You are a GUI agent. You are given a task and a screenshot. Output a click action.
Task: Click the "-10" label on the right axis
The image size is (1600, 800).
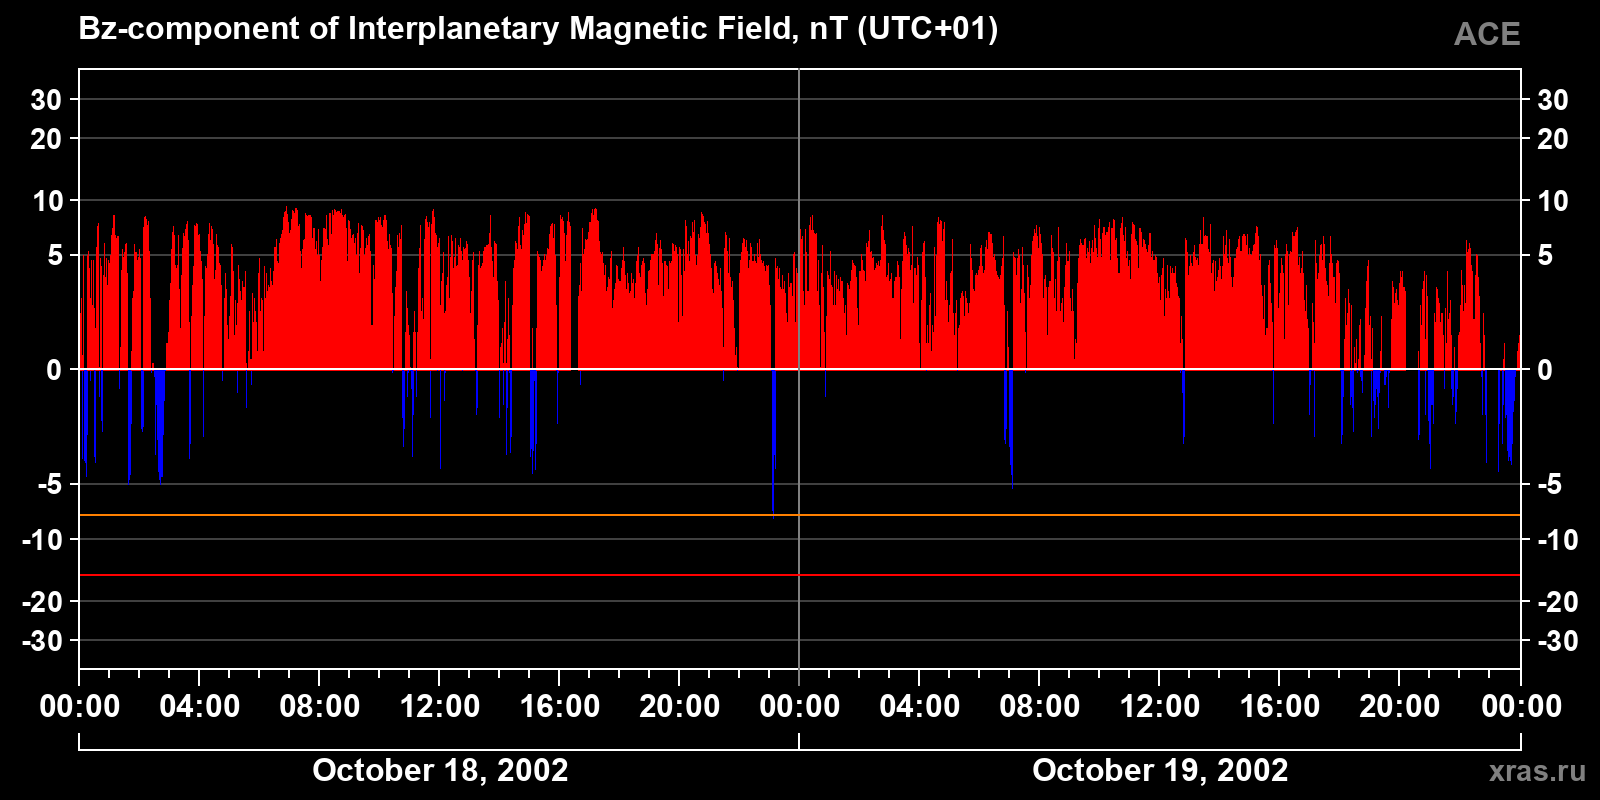[1557, 540]
